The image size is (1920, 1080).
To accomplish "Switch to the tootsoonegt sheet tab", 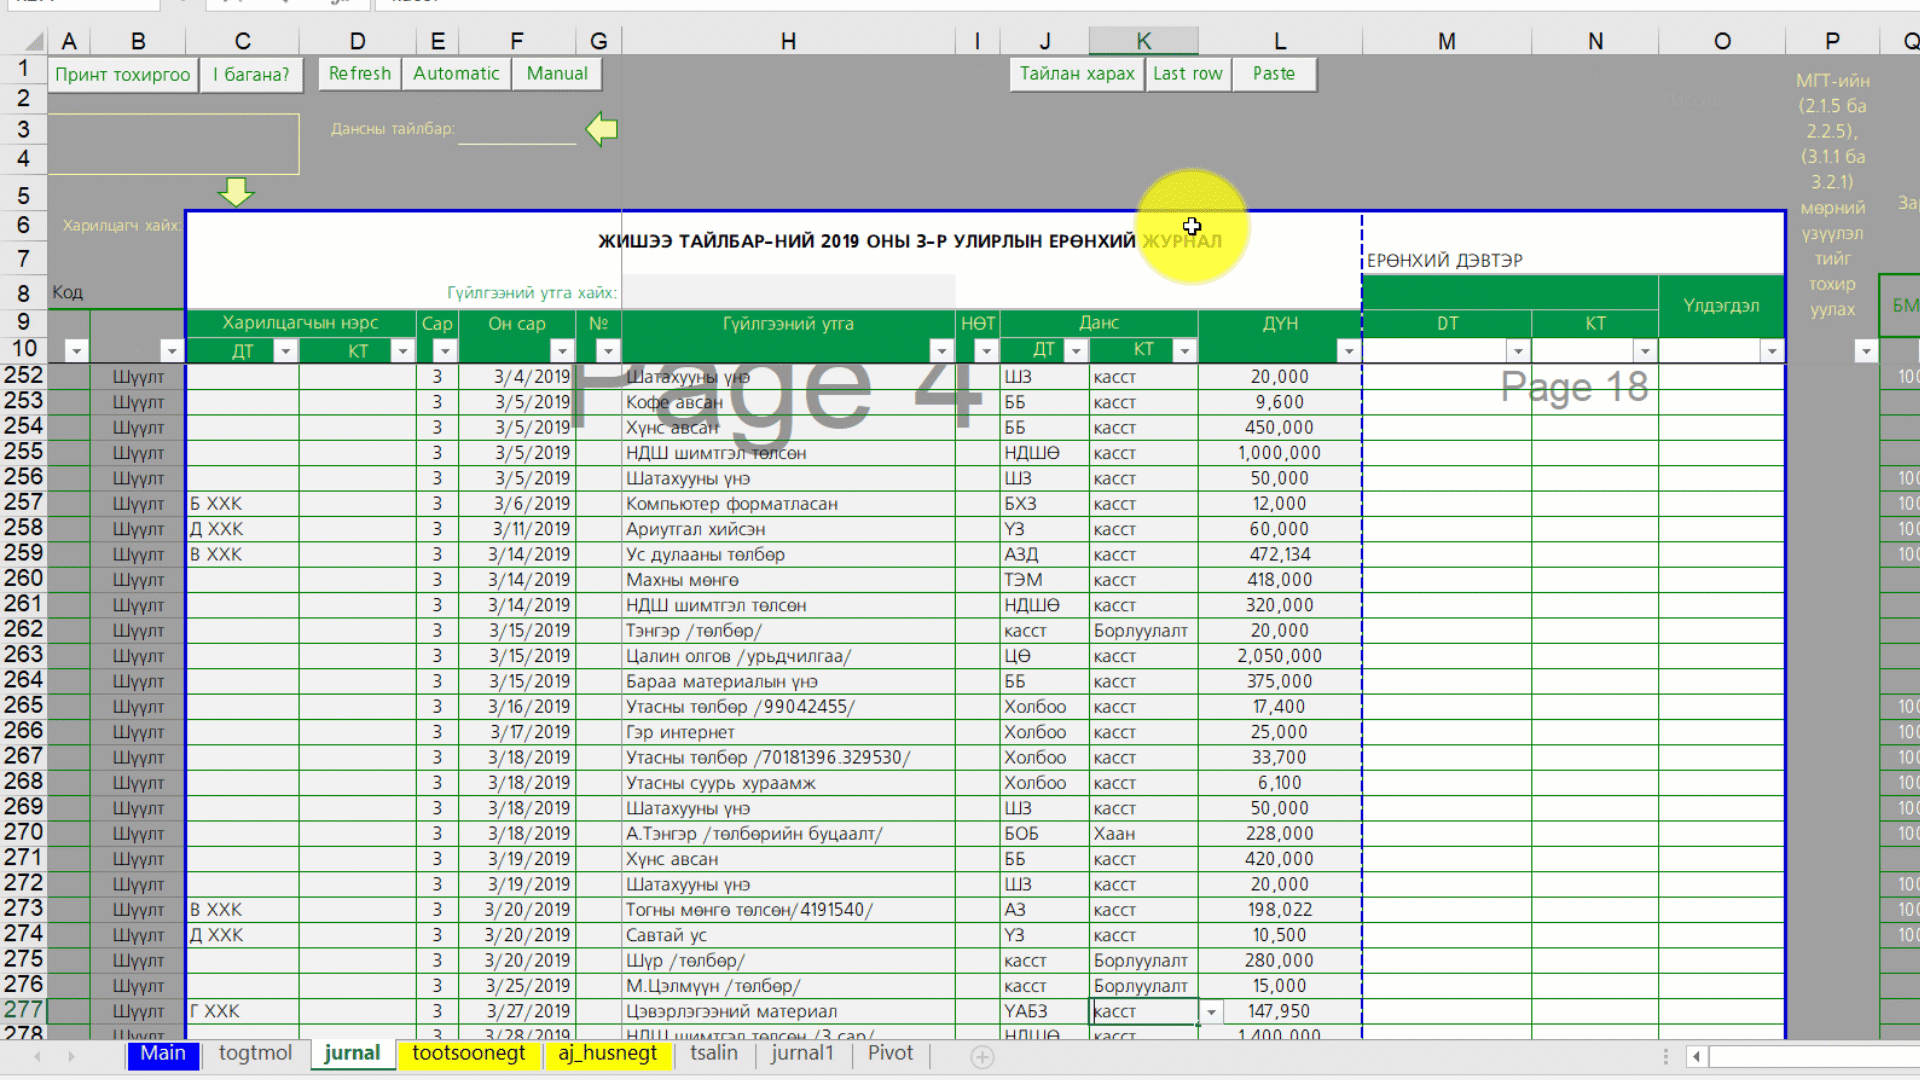I will tap(468, 1053).
